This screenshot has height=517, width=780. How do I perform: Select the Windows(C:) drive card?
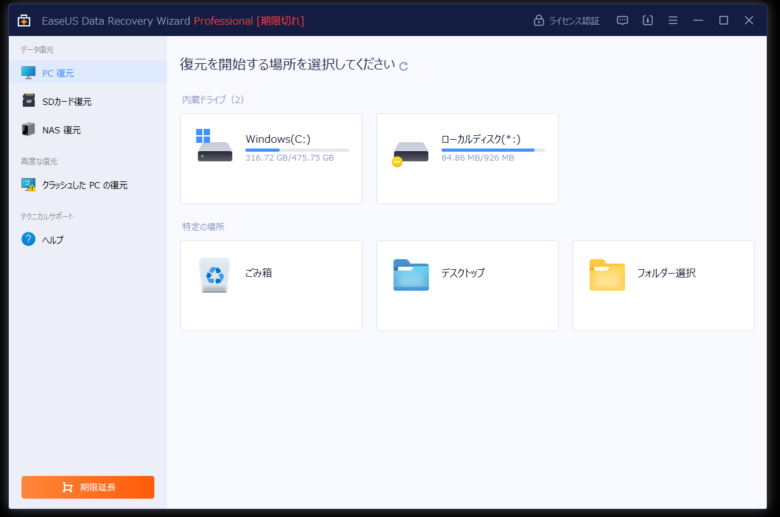coord(271,158)
